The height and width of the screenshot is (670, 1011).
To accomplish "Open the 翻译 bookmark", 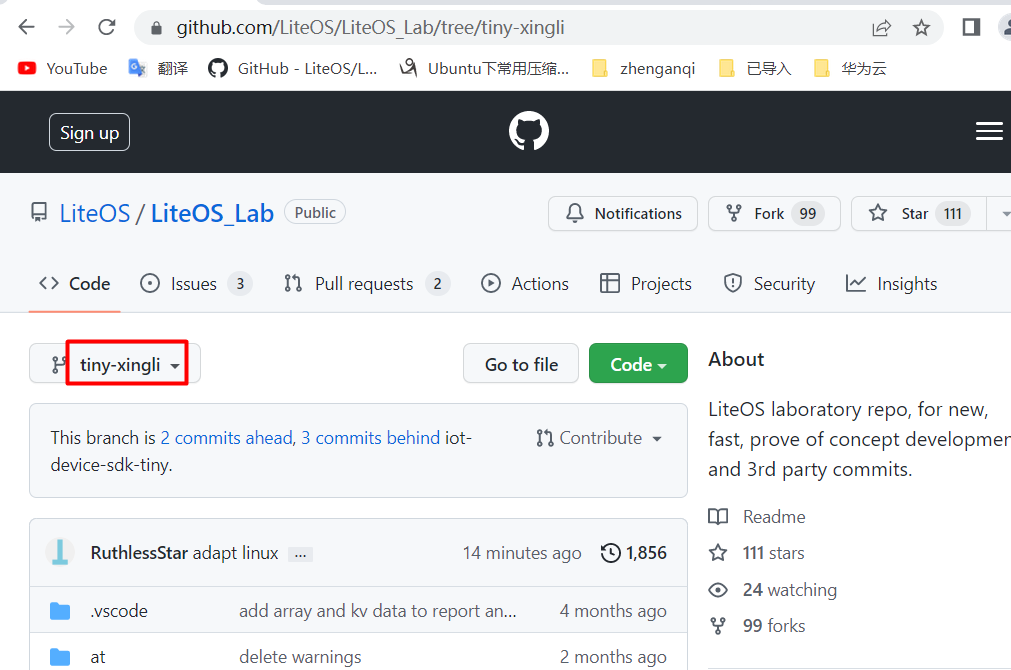I will point(158,68).
